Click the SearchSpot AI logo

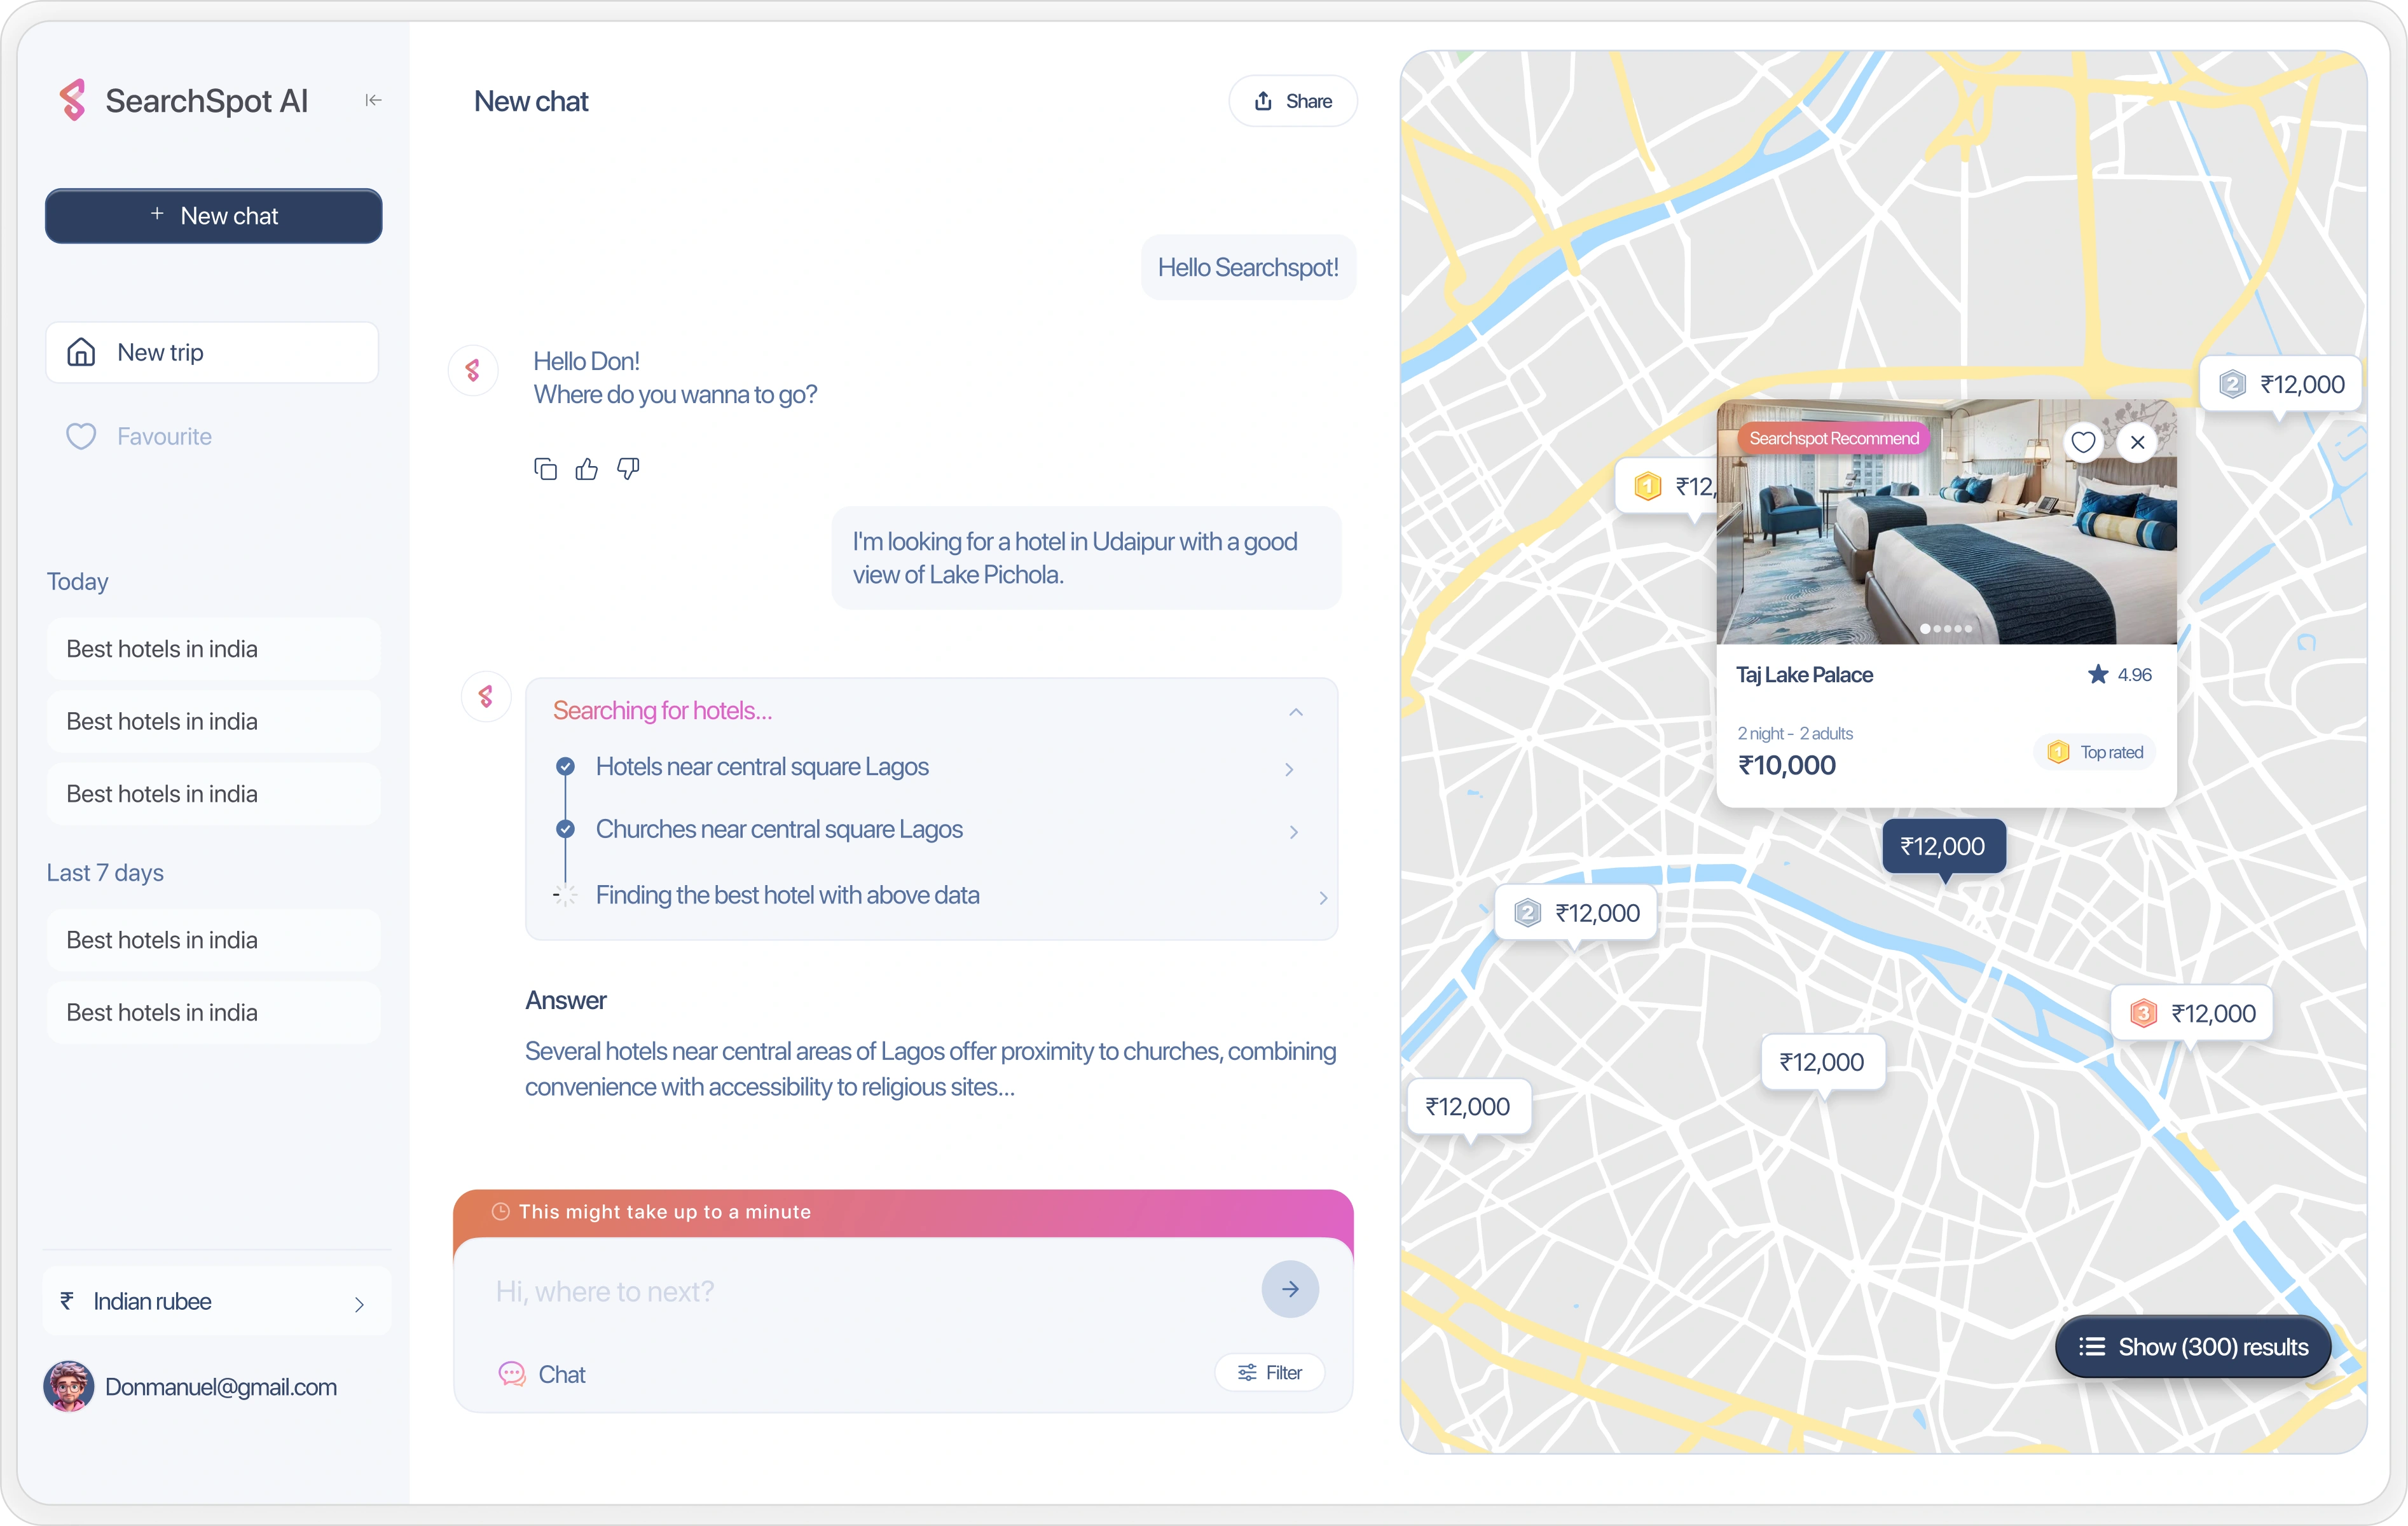[x=73, y=100]
